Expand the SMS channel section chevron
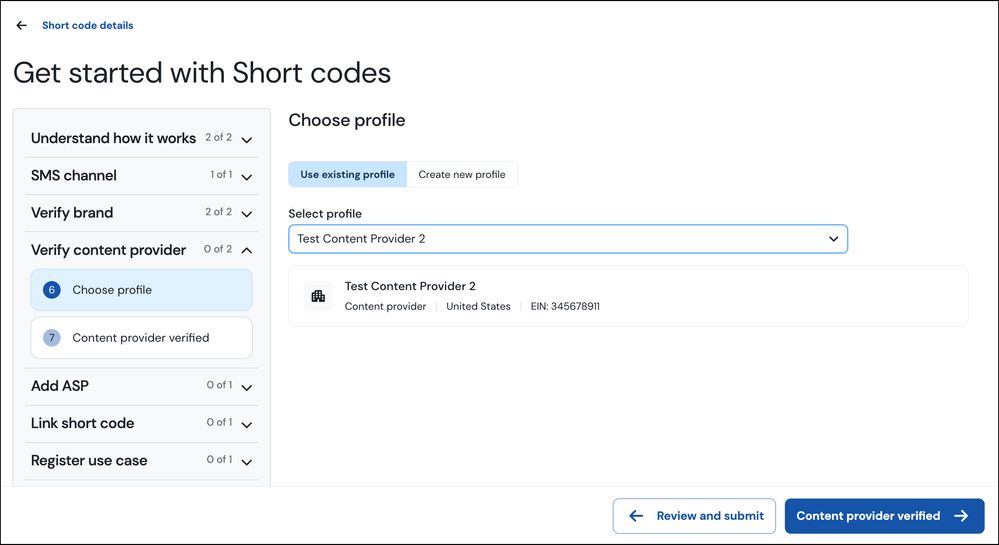Image resolution: width=999 pixels, height=545 pixels. click(247, 177)
